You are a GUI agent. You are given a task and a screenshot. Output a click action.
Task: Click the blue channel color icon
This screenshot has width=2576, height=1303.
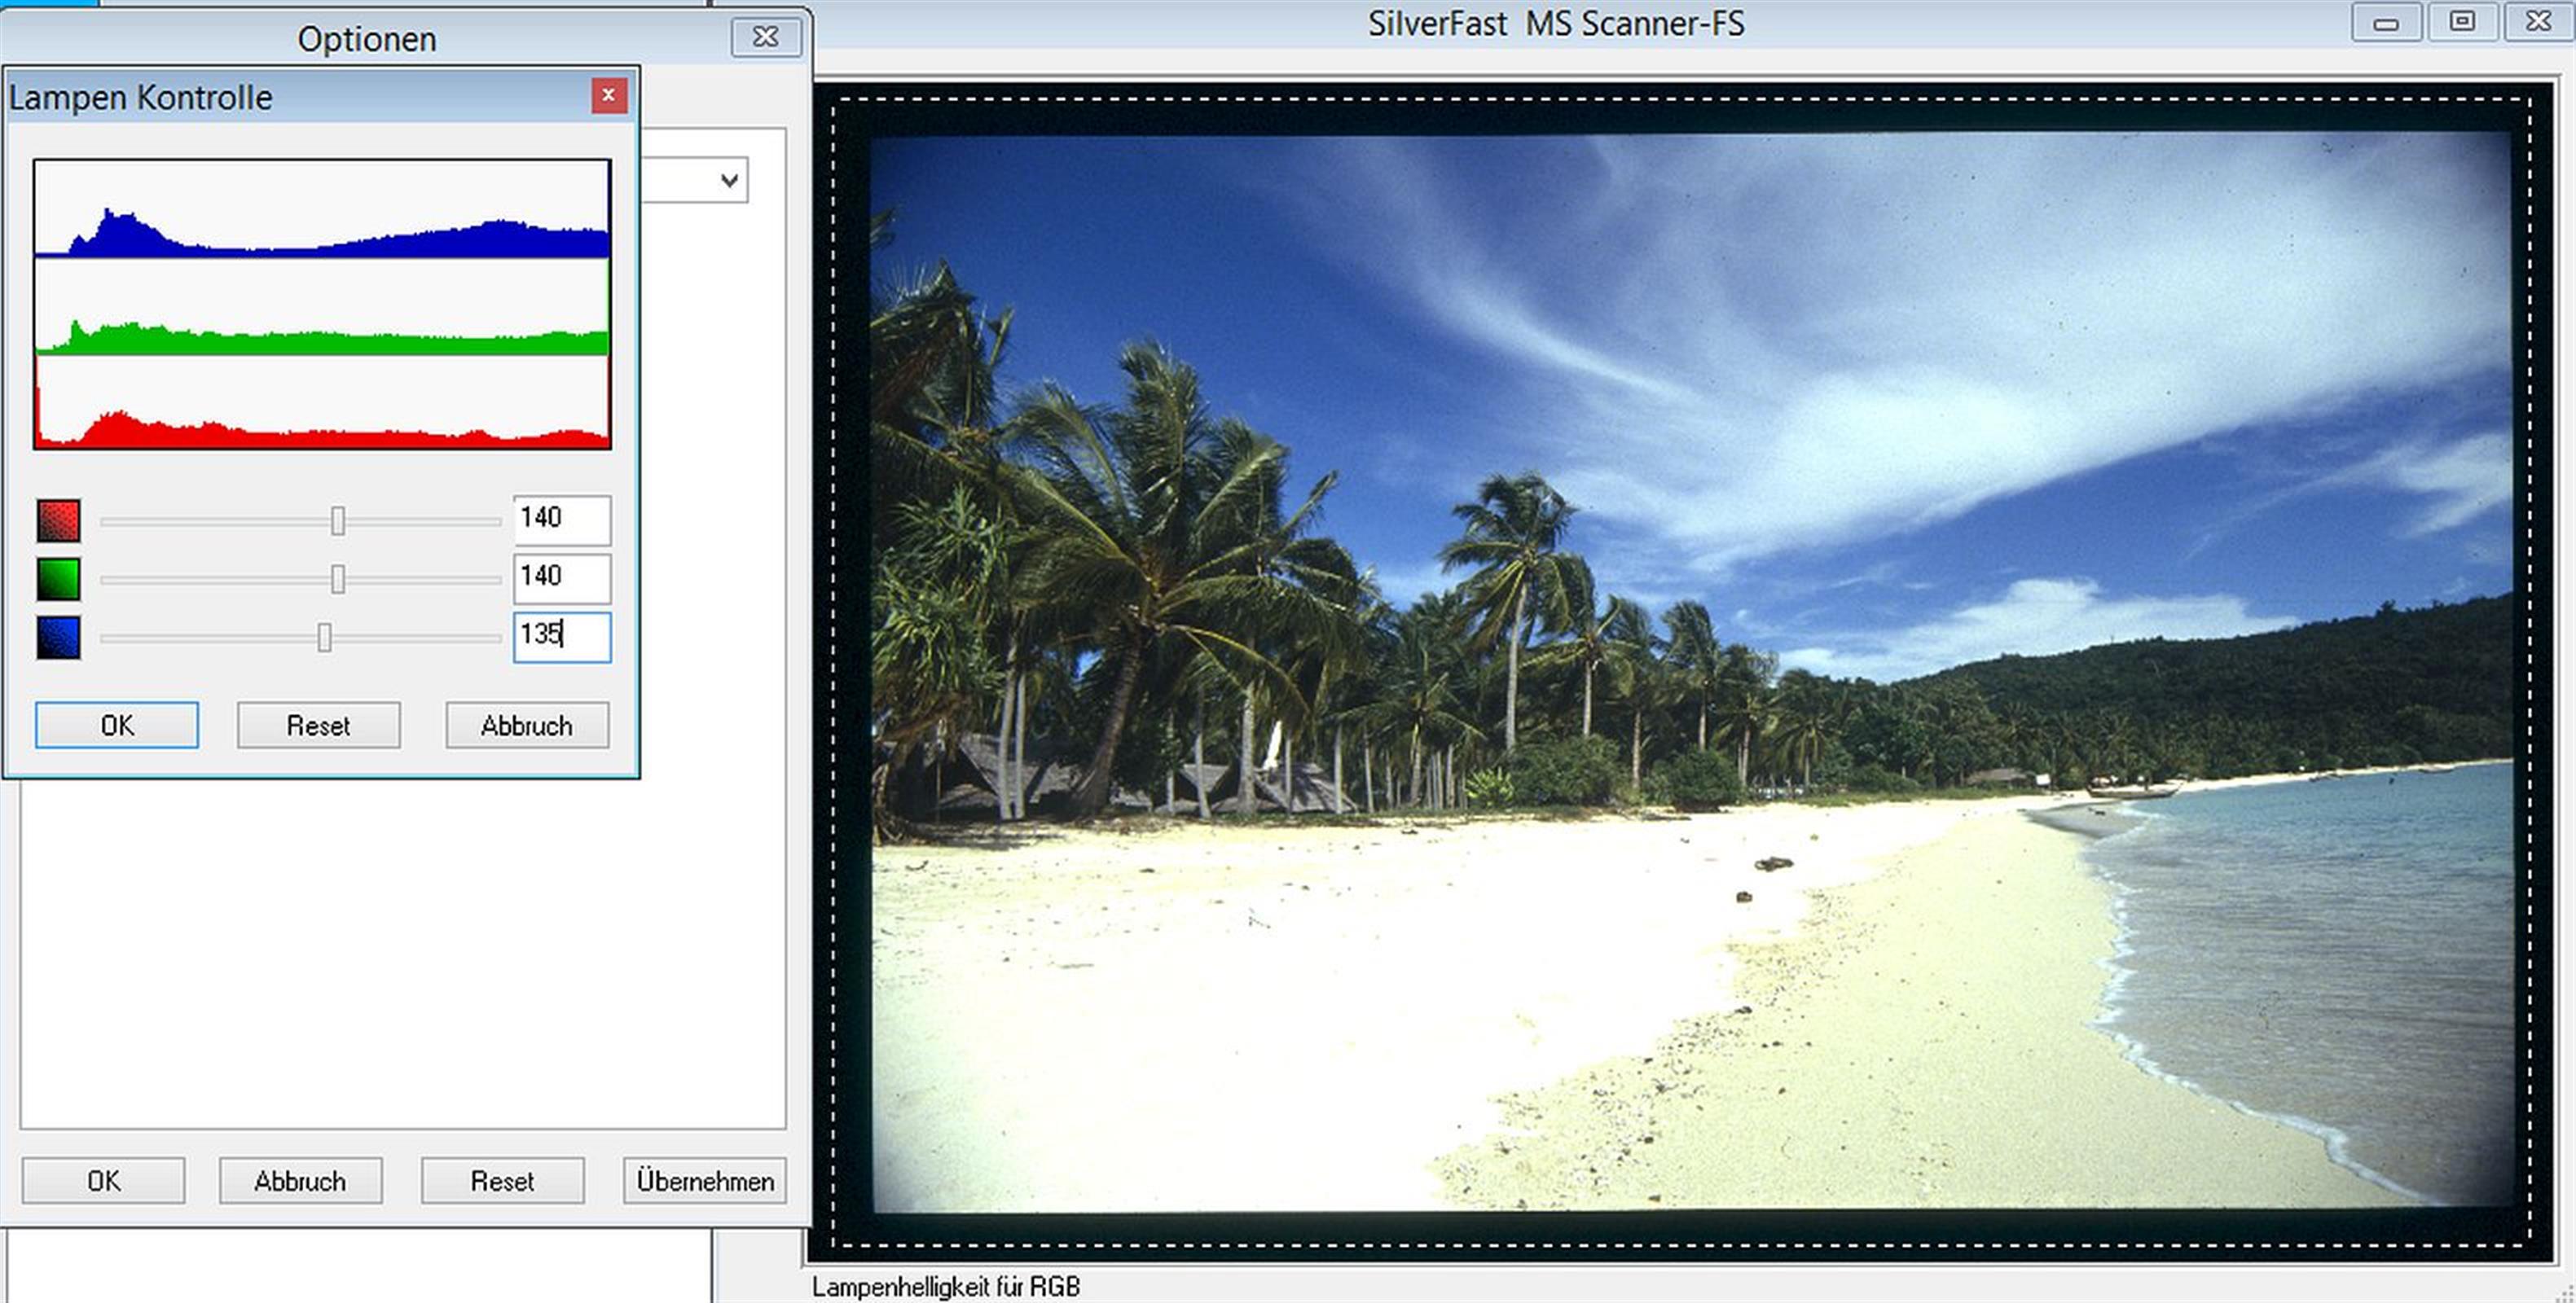click(x=58, y=637)
